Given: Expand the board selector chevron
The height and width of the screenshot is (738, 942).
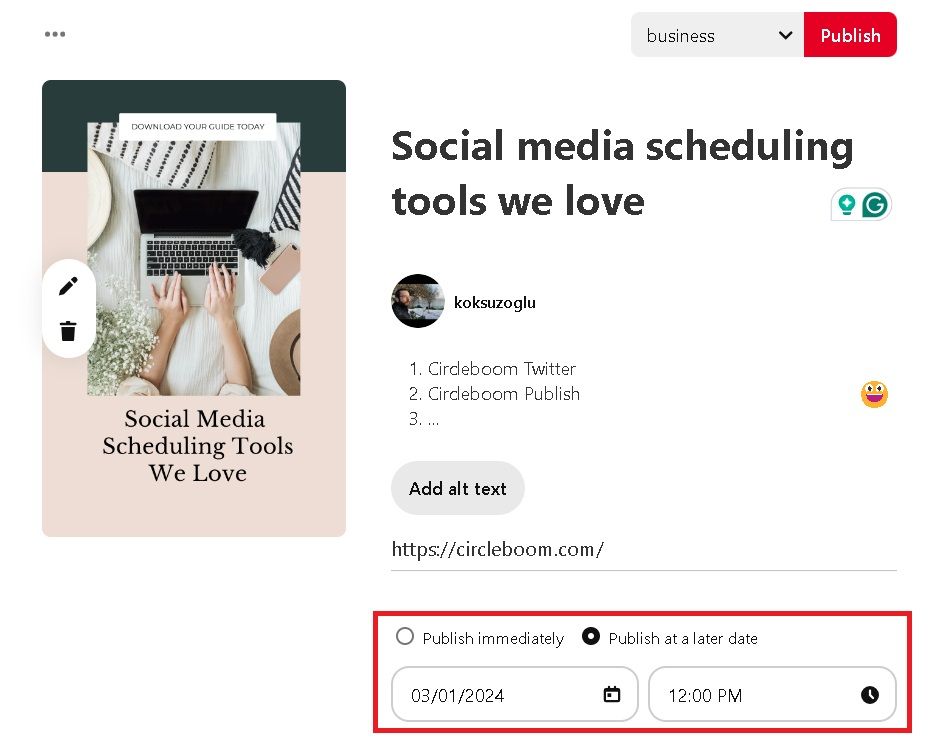Looking at the screenshot, I should (x=786, y=35).
